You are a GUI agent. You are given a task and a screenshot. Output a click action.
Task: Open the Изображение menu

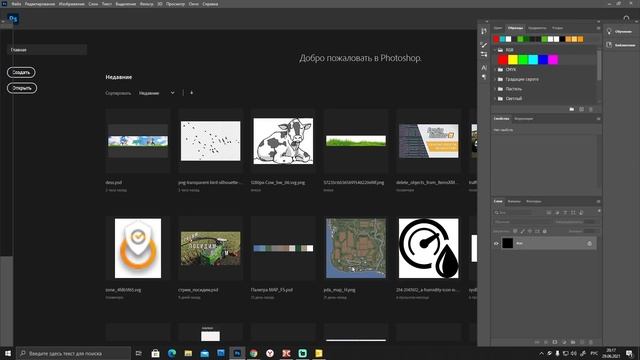click(71, 4)
